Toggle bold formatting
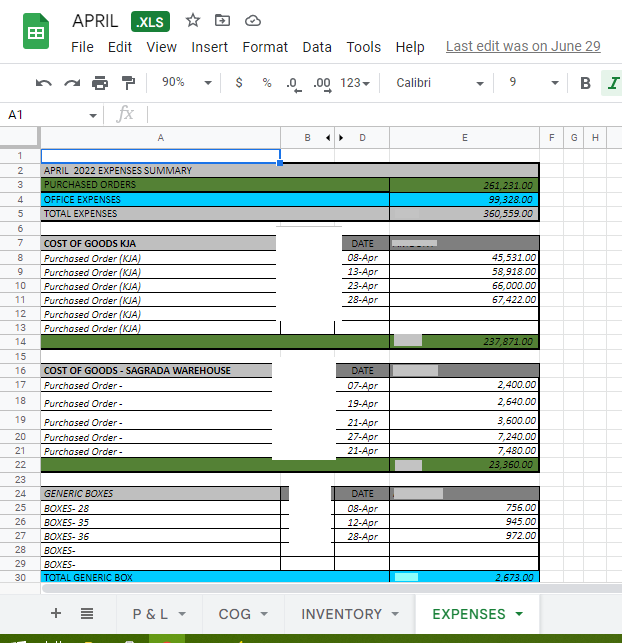 pyautogui.click(x=585, y=83)
